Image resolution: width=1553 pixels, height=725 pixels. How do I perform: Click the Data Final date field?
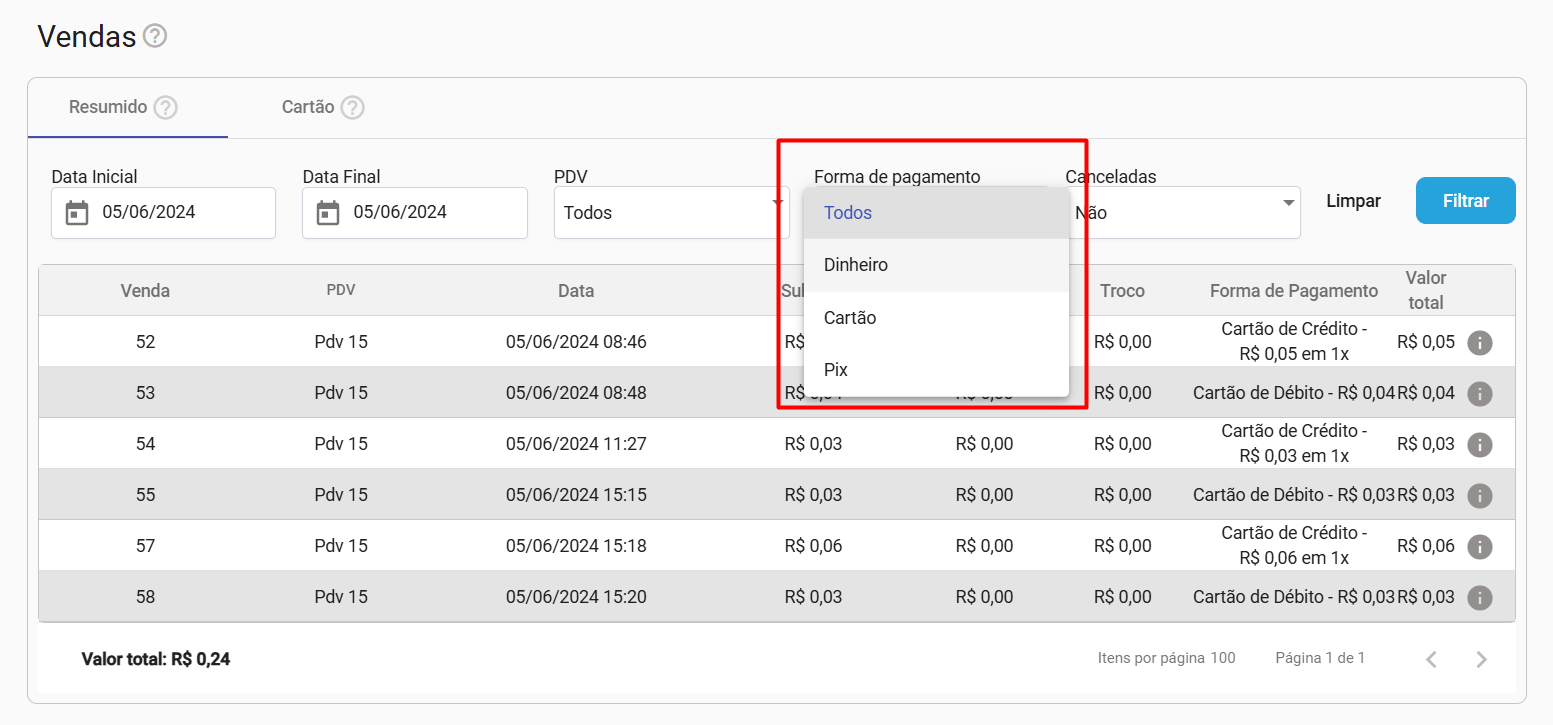click(415, 213)
